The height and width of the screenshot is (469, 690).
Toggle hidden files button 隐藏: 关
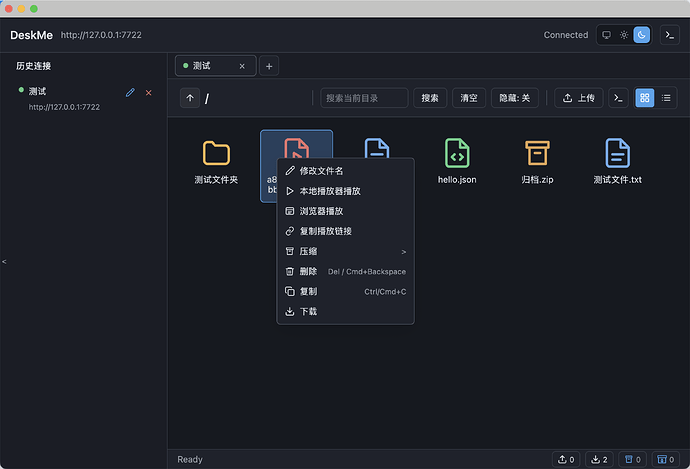(x=514, y=98)
